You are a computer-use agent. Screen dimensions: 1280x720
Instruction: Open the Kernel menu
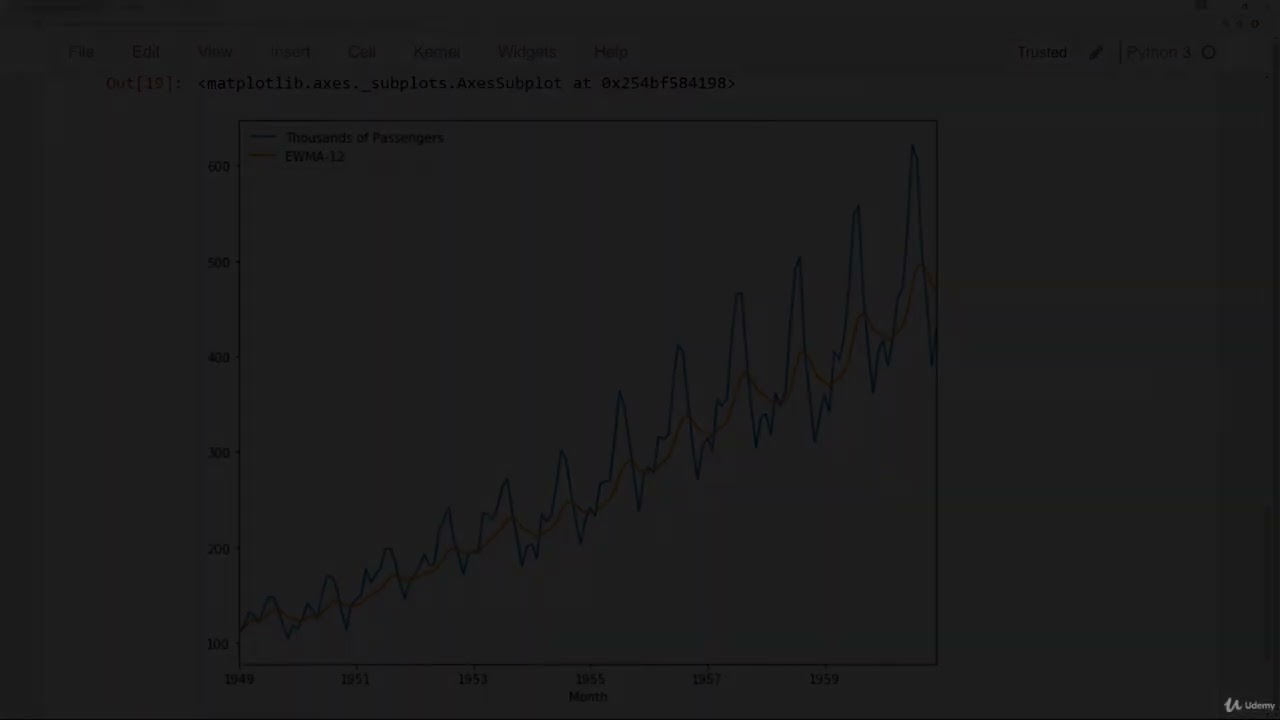pos(437,52)
